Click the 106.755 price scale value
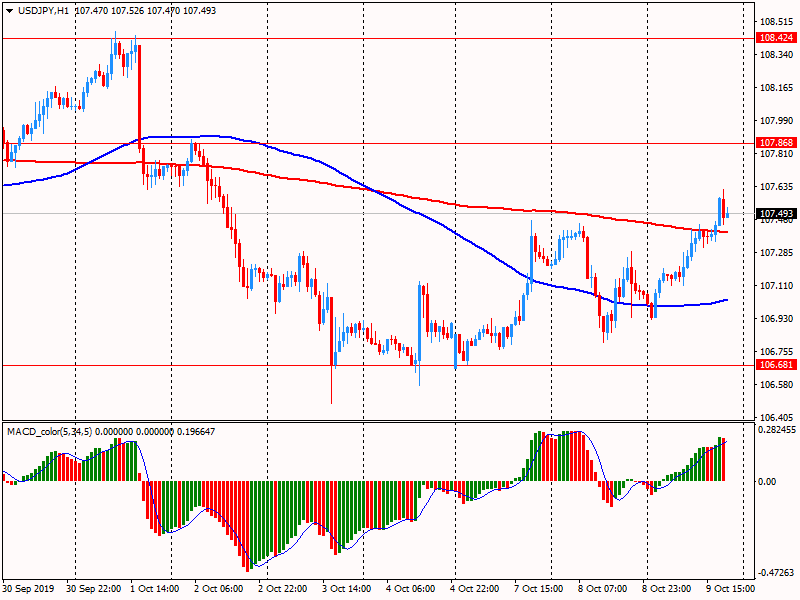 [777, 352]
